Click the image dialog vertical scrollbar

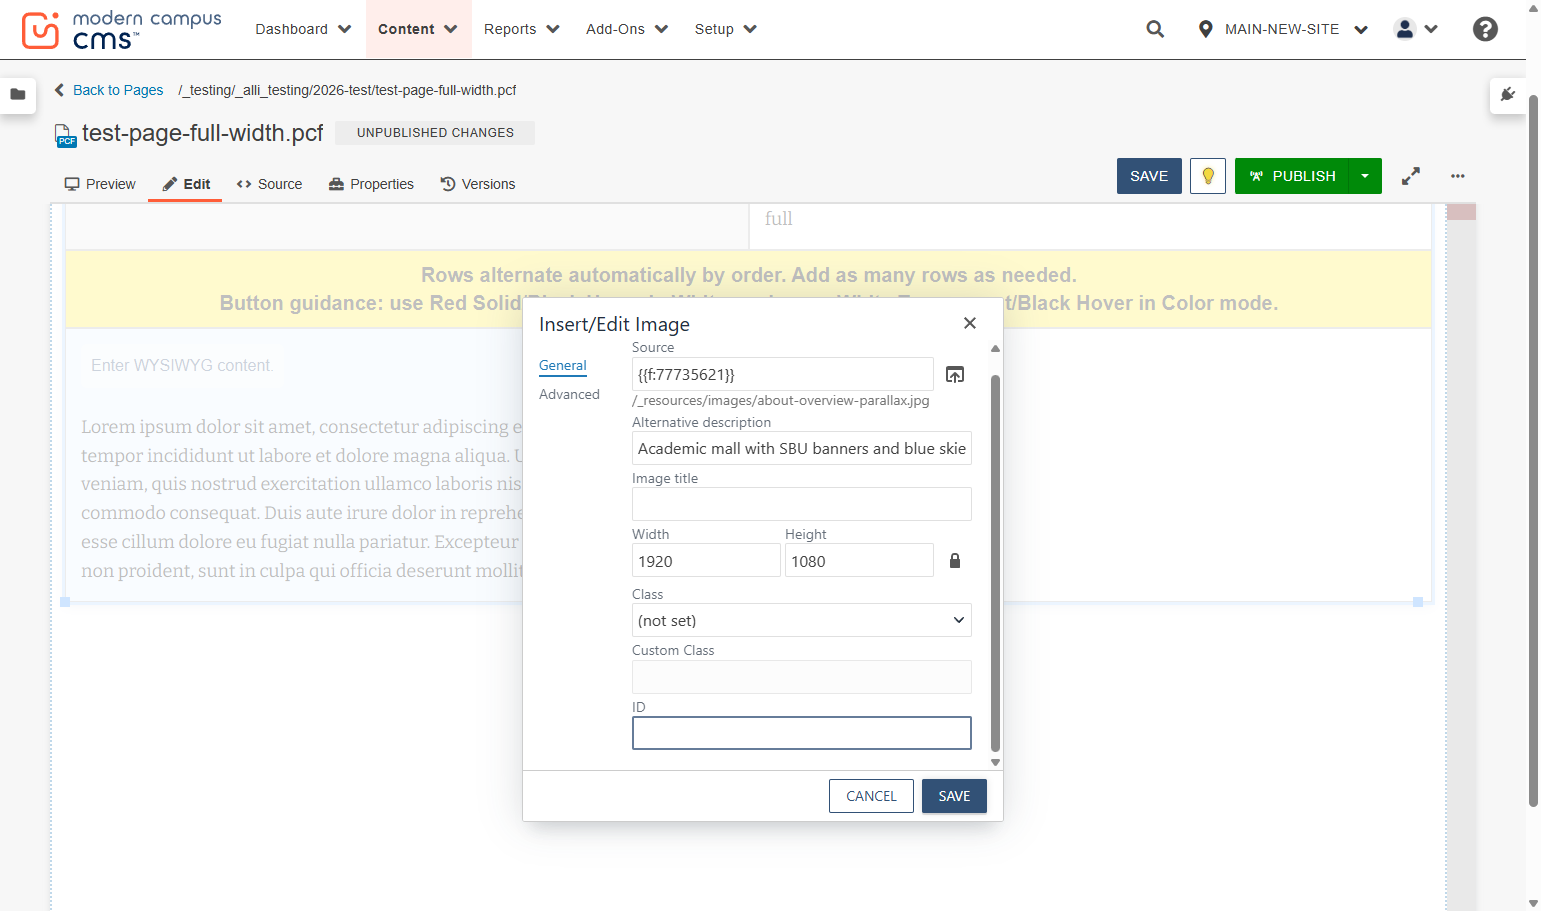[x=995, y=563]
